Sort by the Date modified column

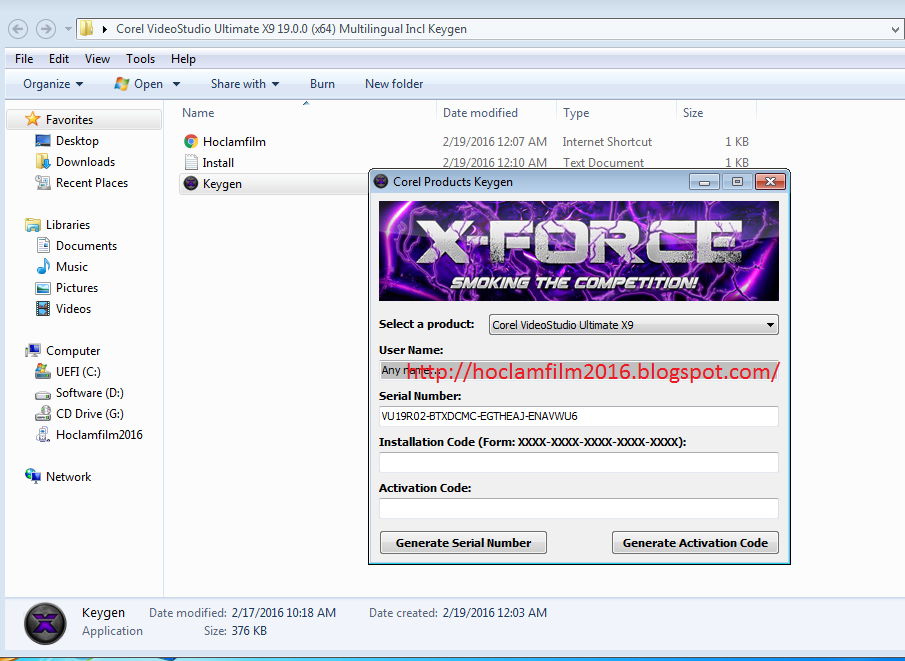(x=480, y=113)
